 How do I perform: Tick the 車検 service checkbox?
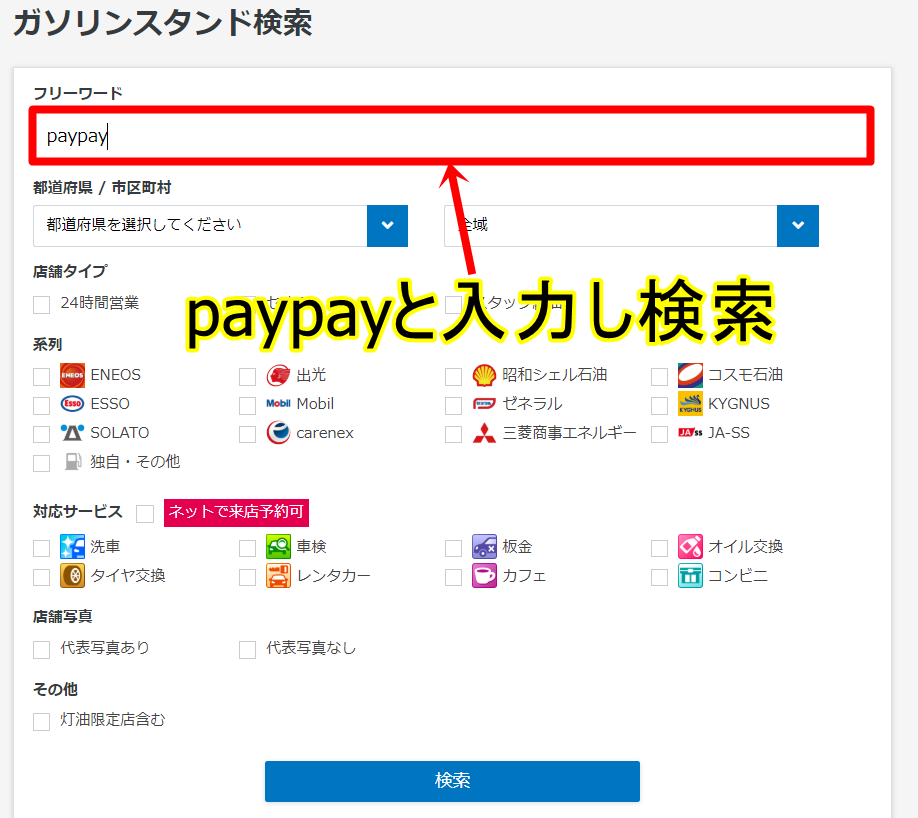(248, 548)
